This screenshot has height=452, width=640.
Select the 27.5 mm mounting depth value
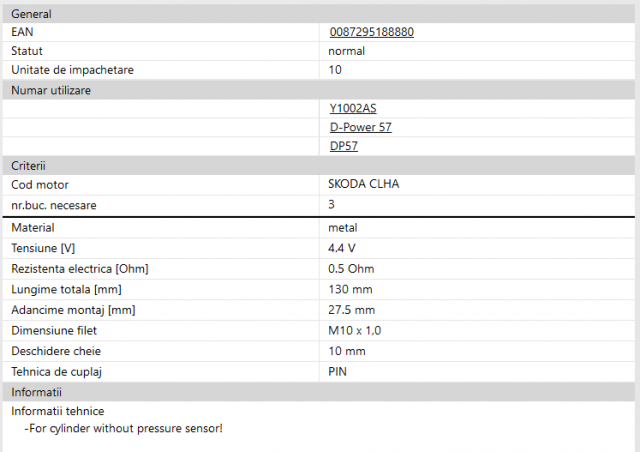(x=351, y=310)
